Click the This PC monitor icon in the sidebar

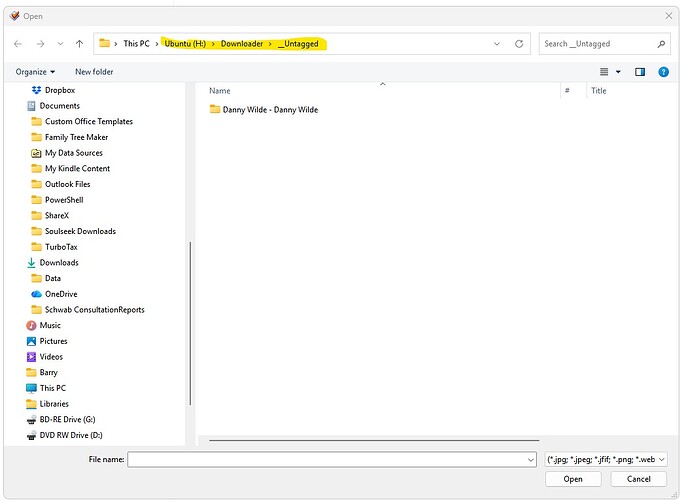pos(31,388)
